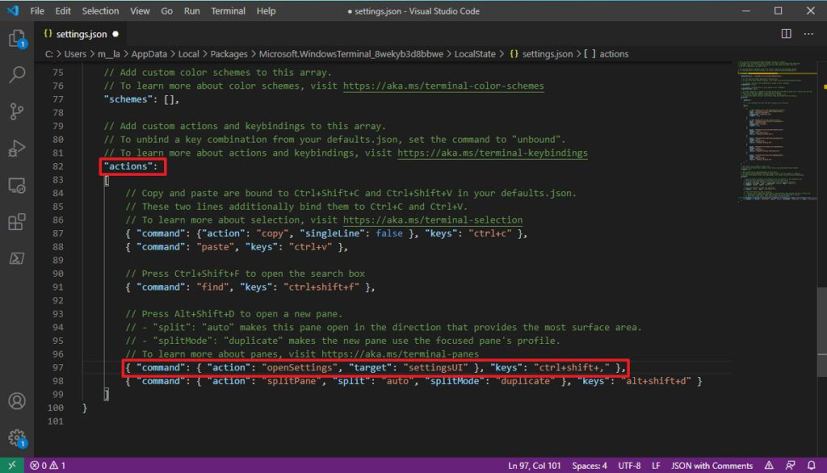Follow the terminal-panes link
827x473 pixels.
pos(400,354)
